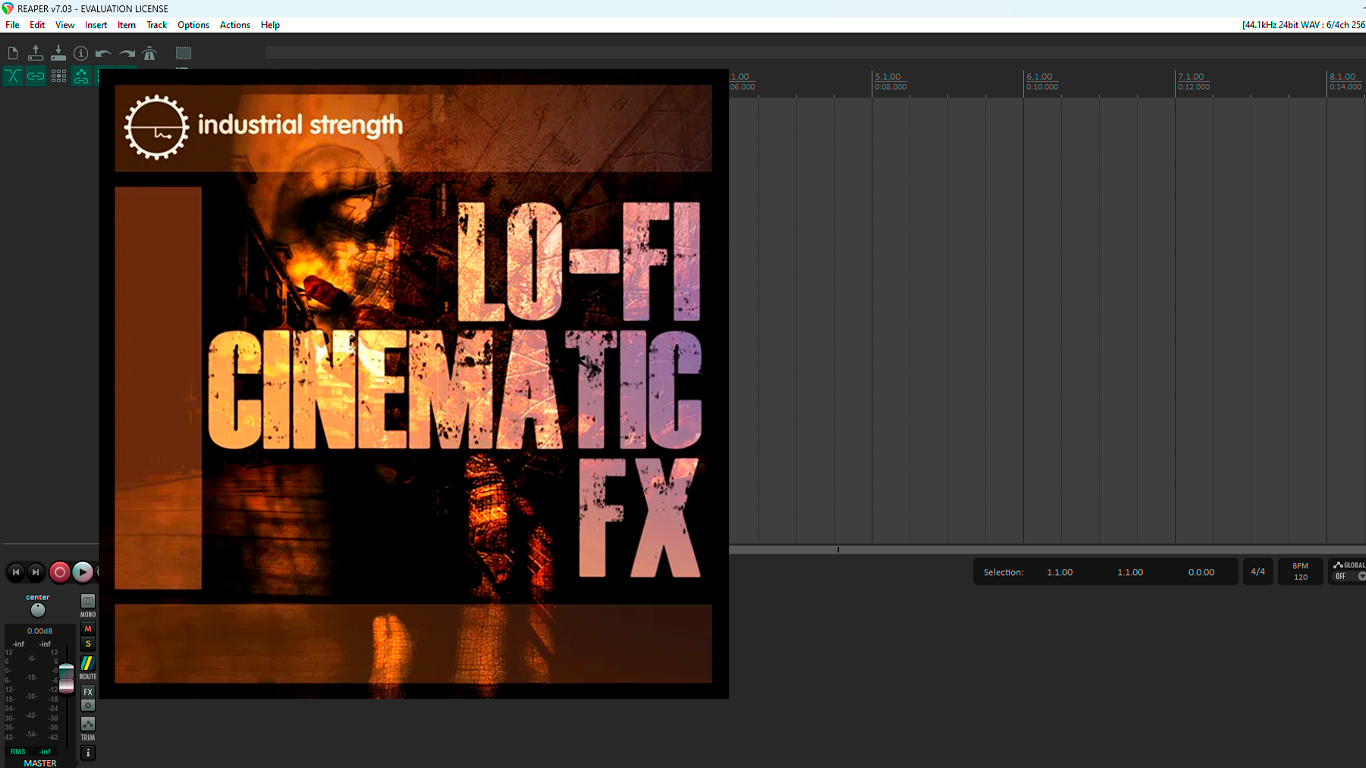Screen dimensions: 1366x768
Task: Click the Play button
Action: pyautogui.click(x=83, y=572)
